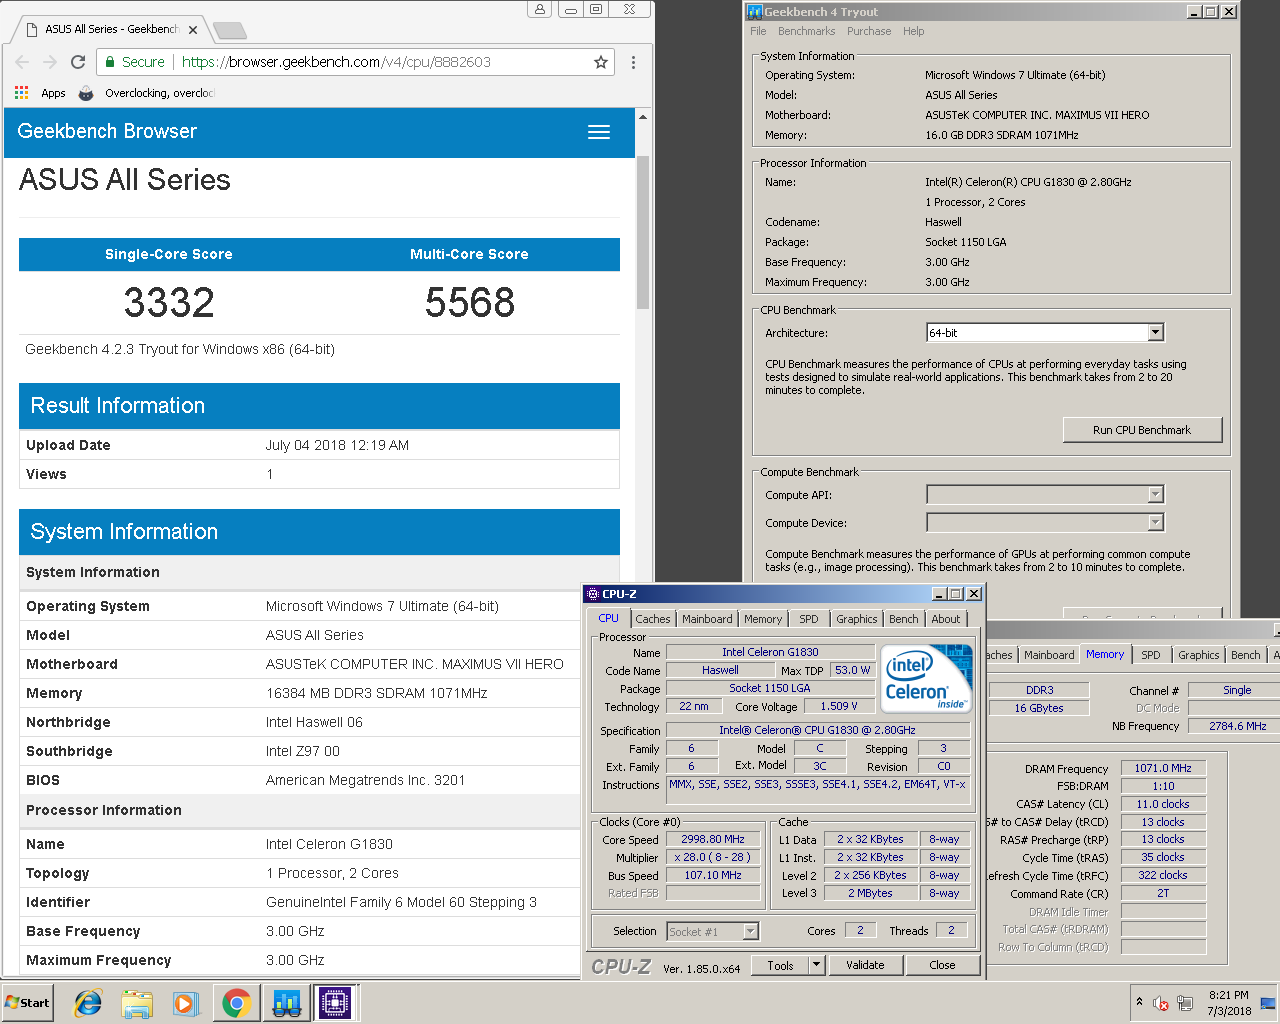
Task: Open the Windows Start menu
Action: click(x=28, y=1003)
